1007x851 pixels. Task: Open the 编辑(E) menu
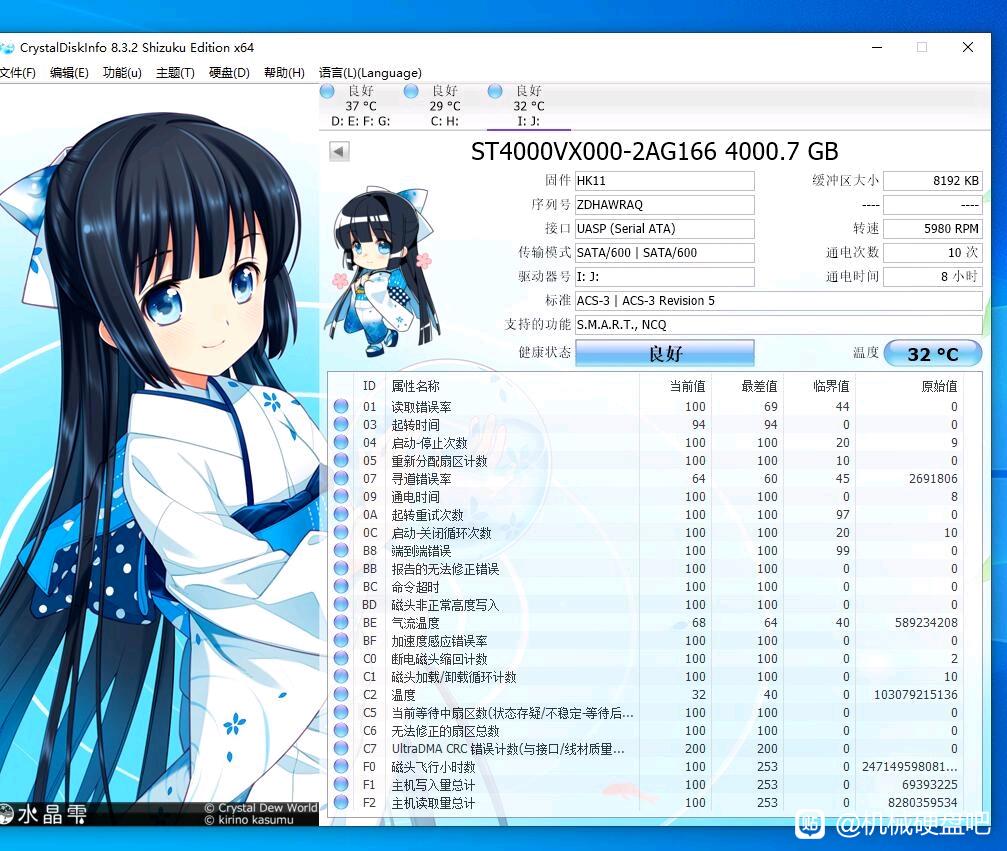(69, 73)
